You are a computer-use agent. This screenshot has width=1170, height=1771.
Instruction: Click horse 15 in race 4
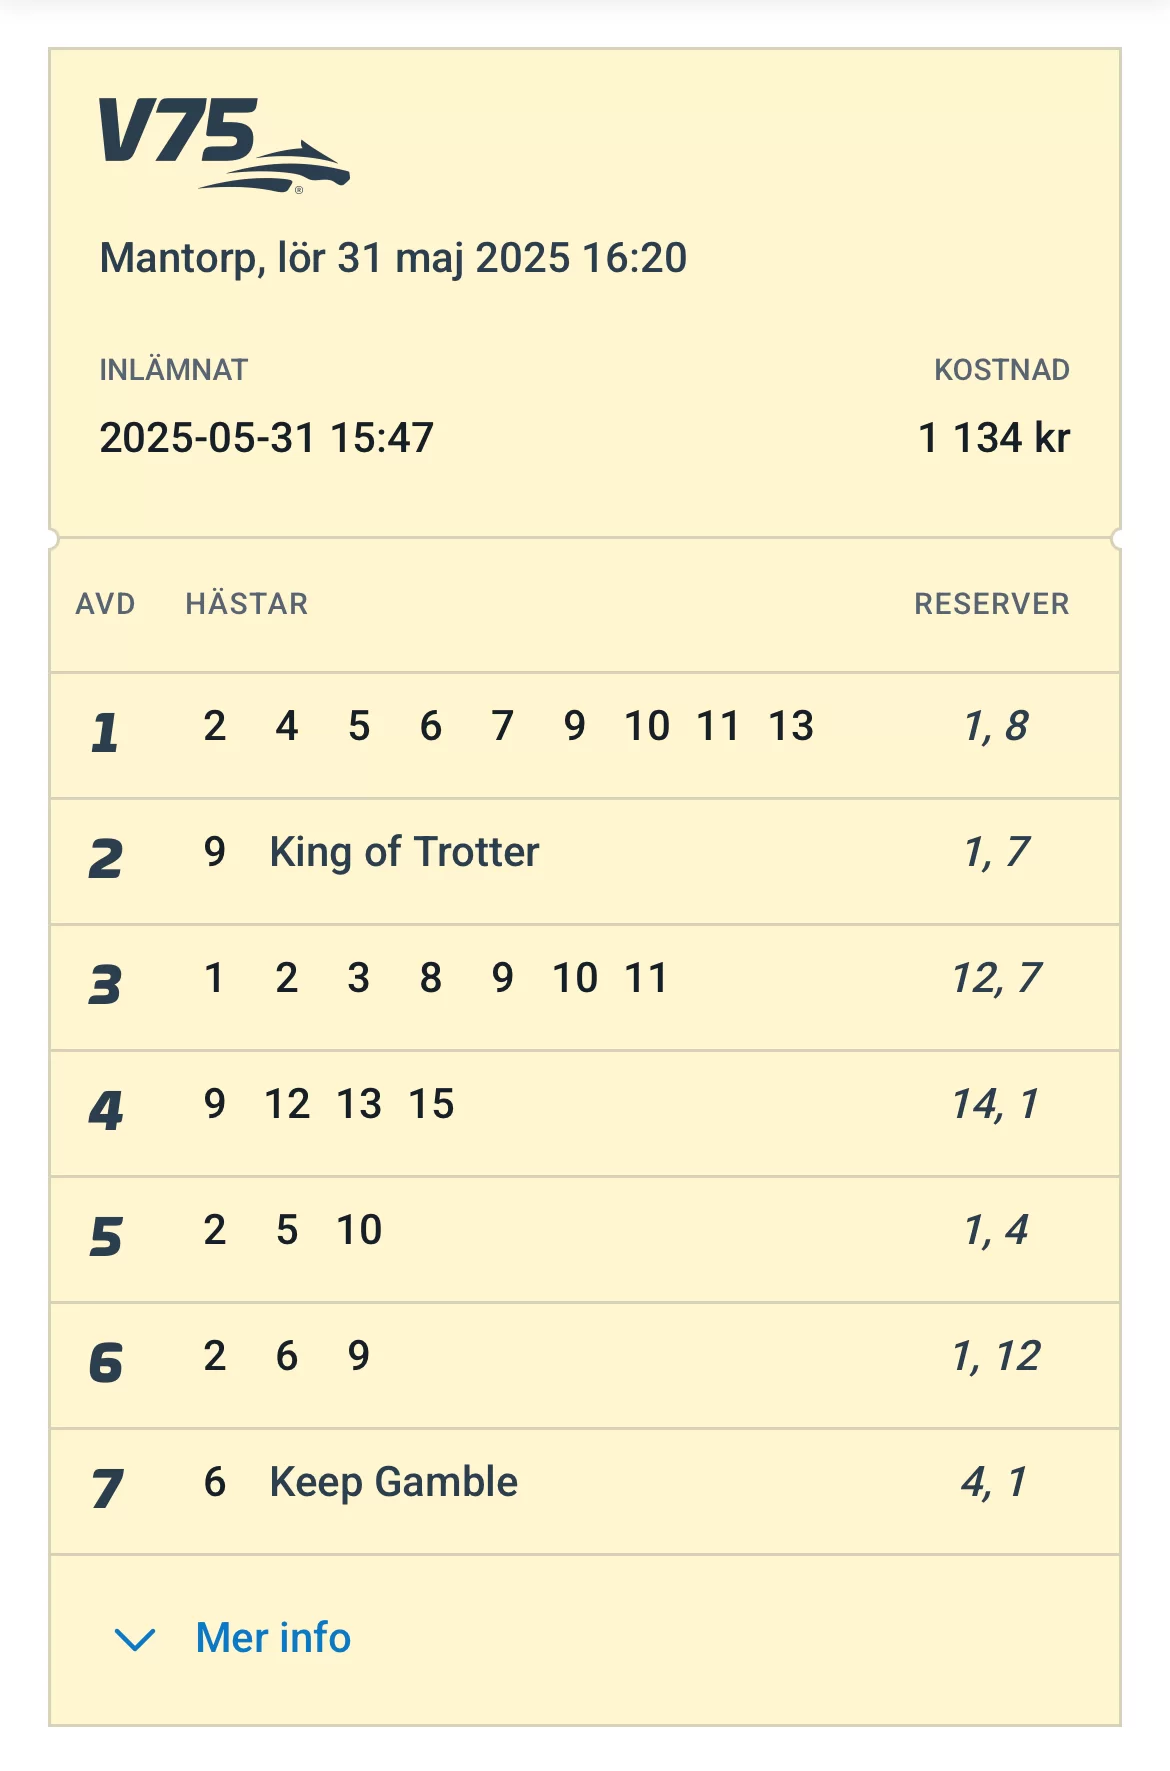pos(431,1104)
